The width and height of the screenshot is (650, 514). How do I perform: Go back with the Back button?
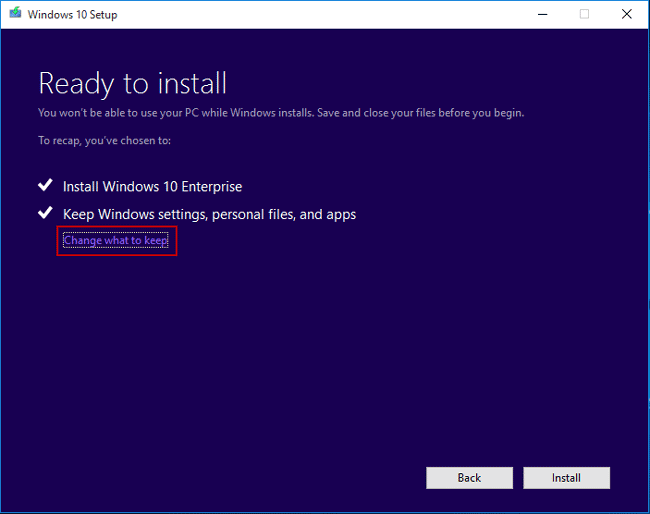click(x=469, y=478)
